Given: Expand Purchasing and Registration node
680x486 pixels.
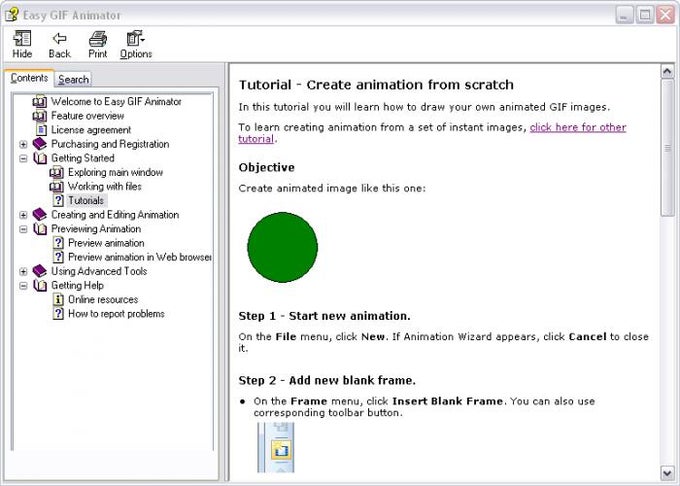Looking at the screenshot, I should tap(23, 144).
